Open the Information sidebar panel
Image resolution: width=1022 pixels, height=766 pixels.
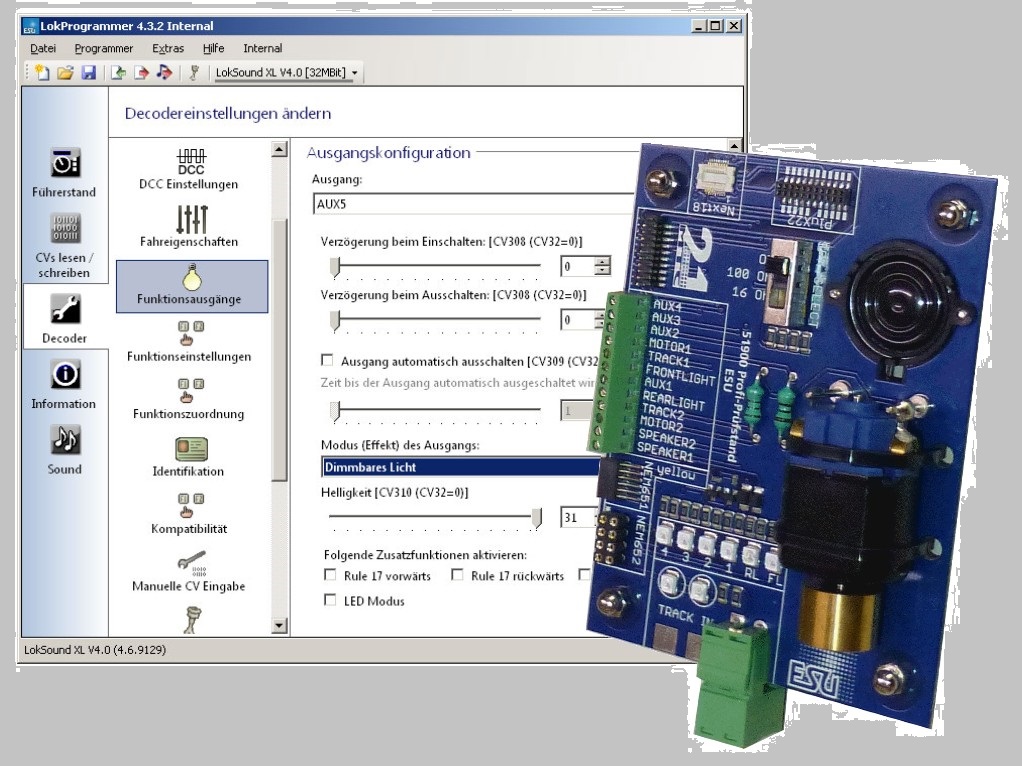click(65, 385)
